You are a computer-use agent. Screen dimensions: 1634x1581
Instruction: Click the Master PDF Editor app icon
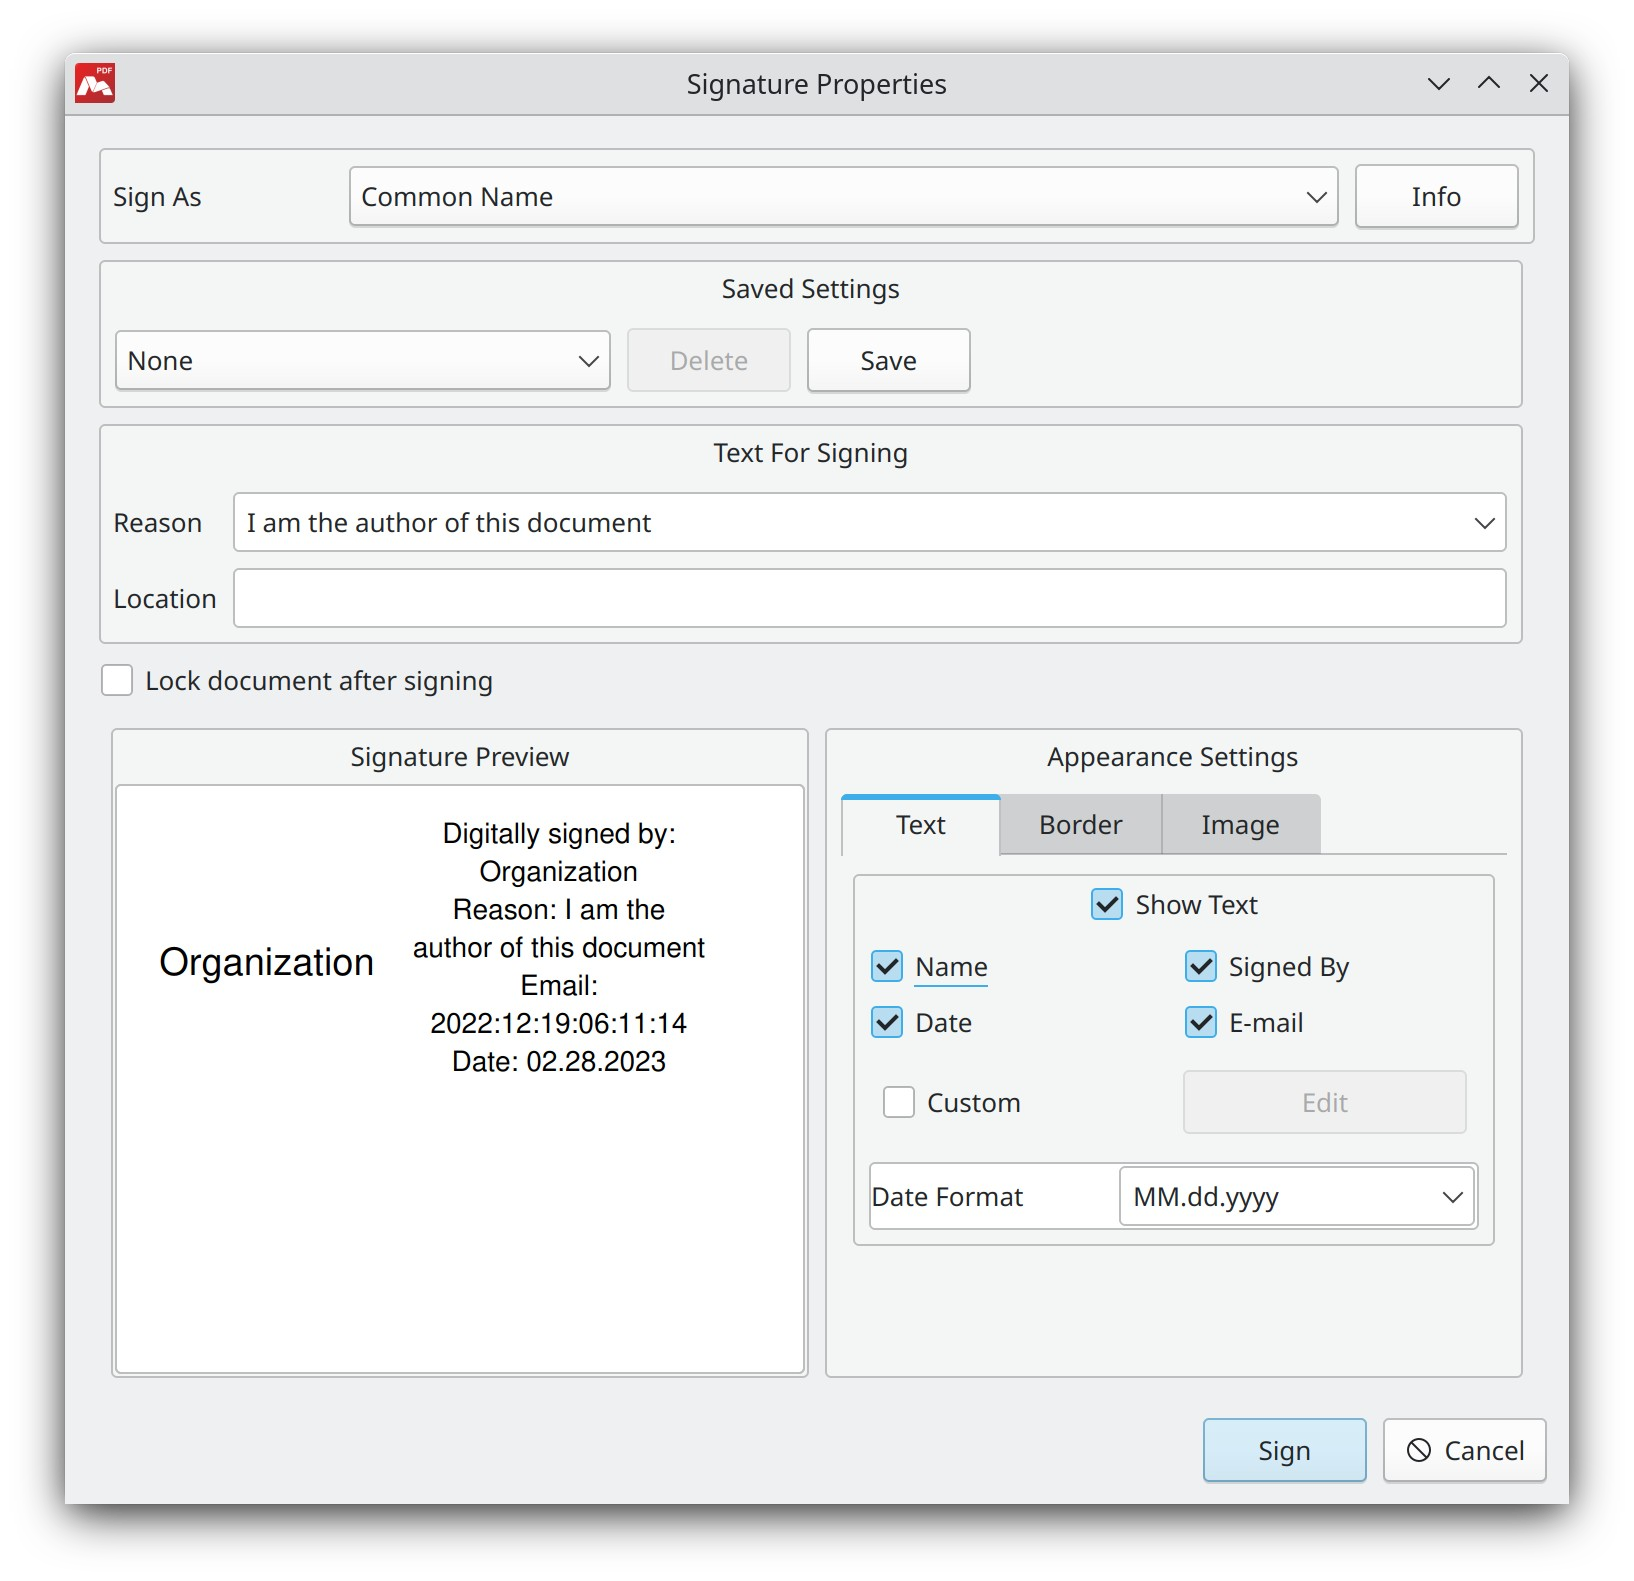coord(95,83)
